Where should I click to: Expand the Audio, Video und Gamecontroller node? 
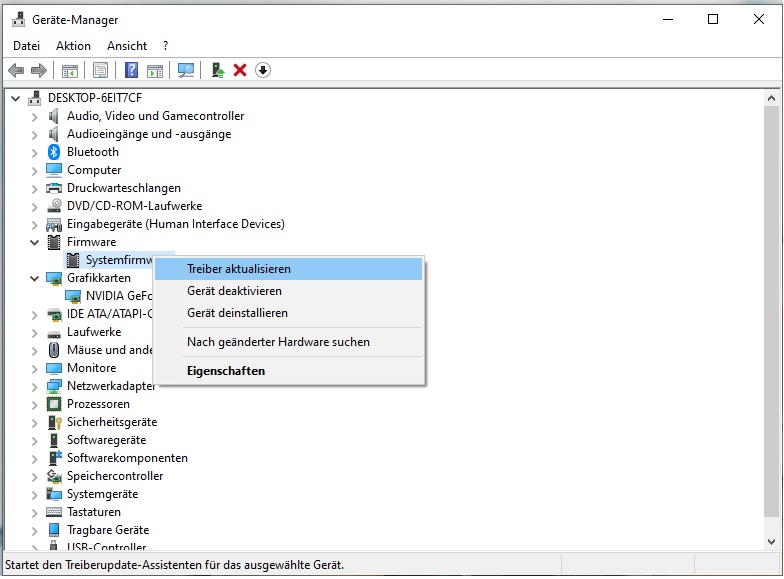click(35, 116)
